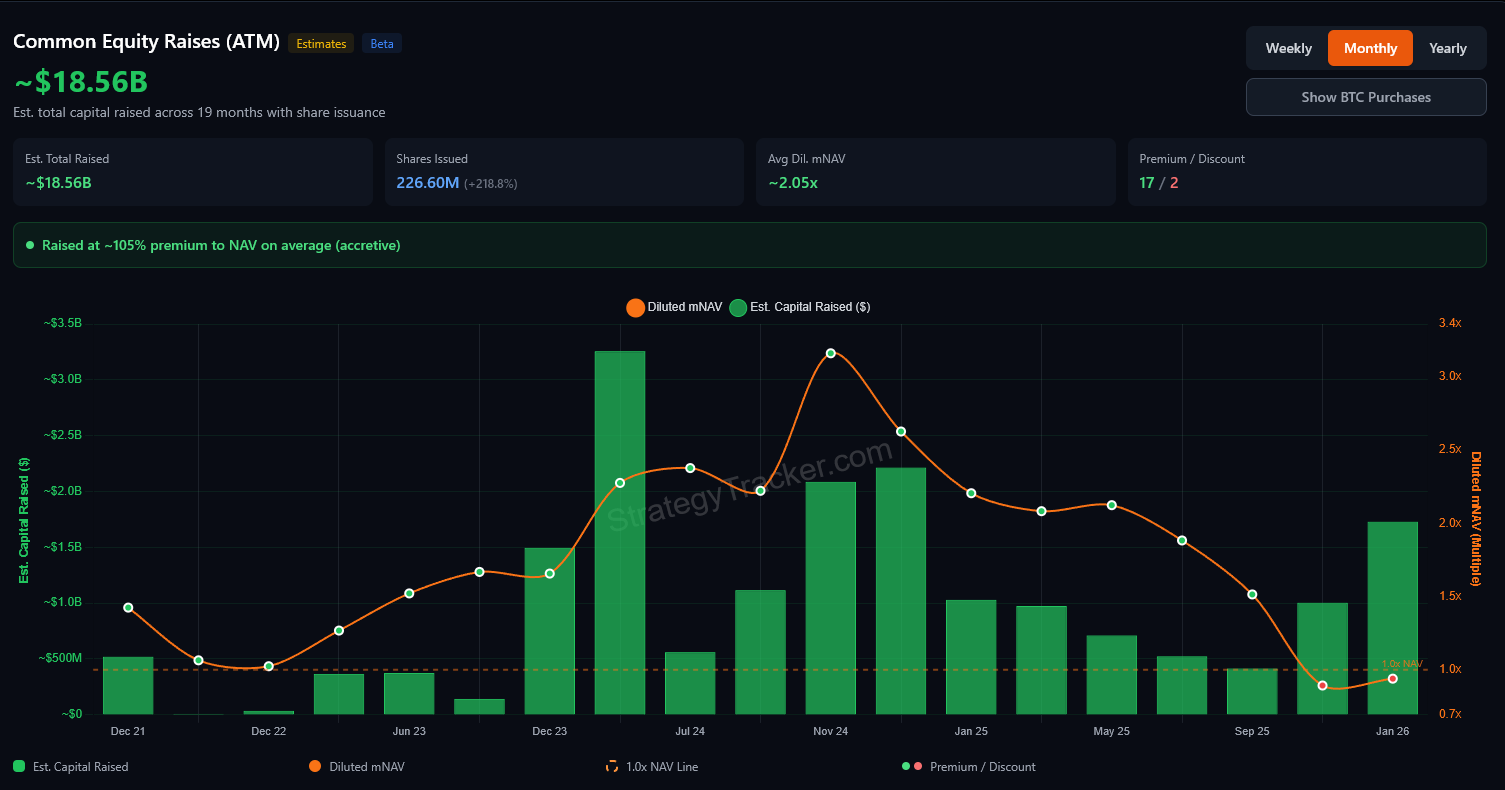Click the Beta badge
This screenshot has width=1505, height=790.
(382, 44)
